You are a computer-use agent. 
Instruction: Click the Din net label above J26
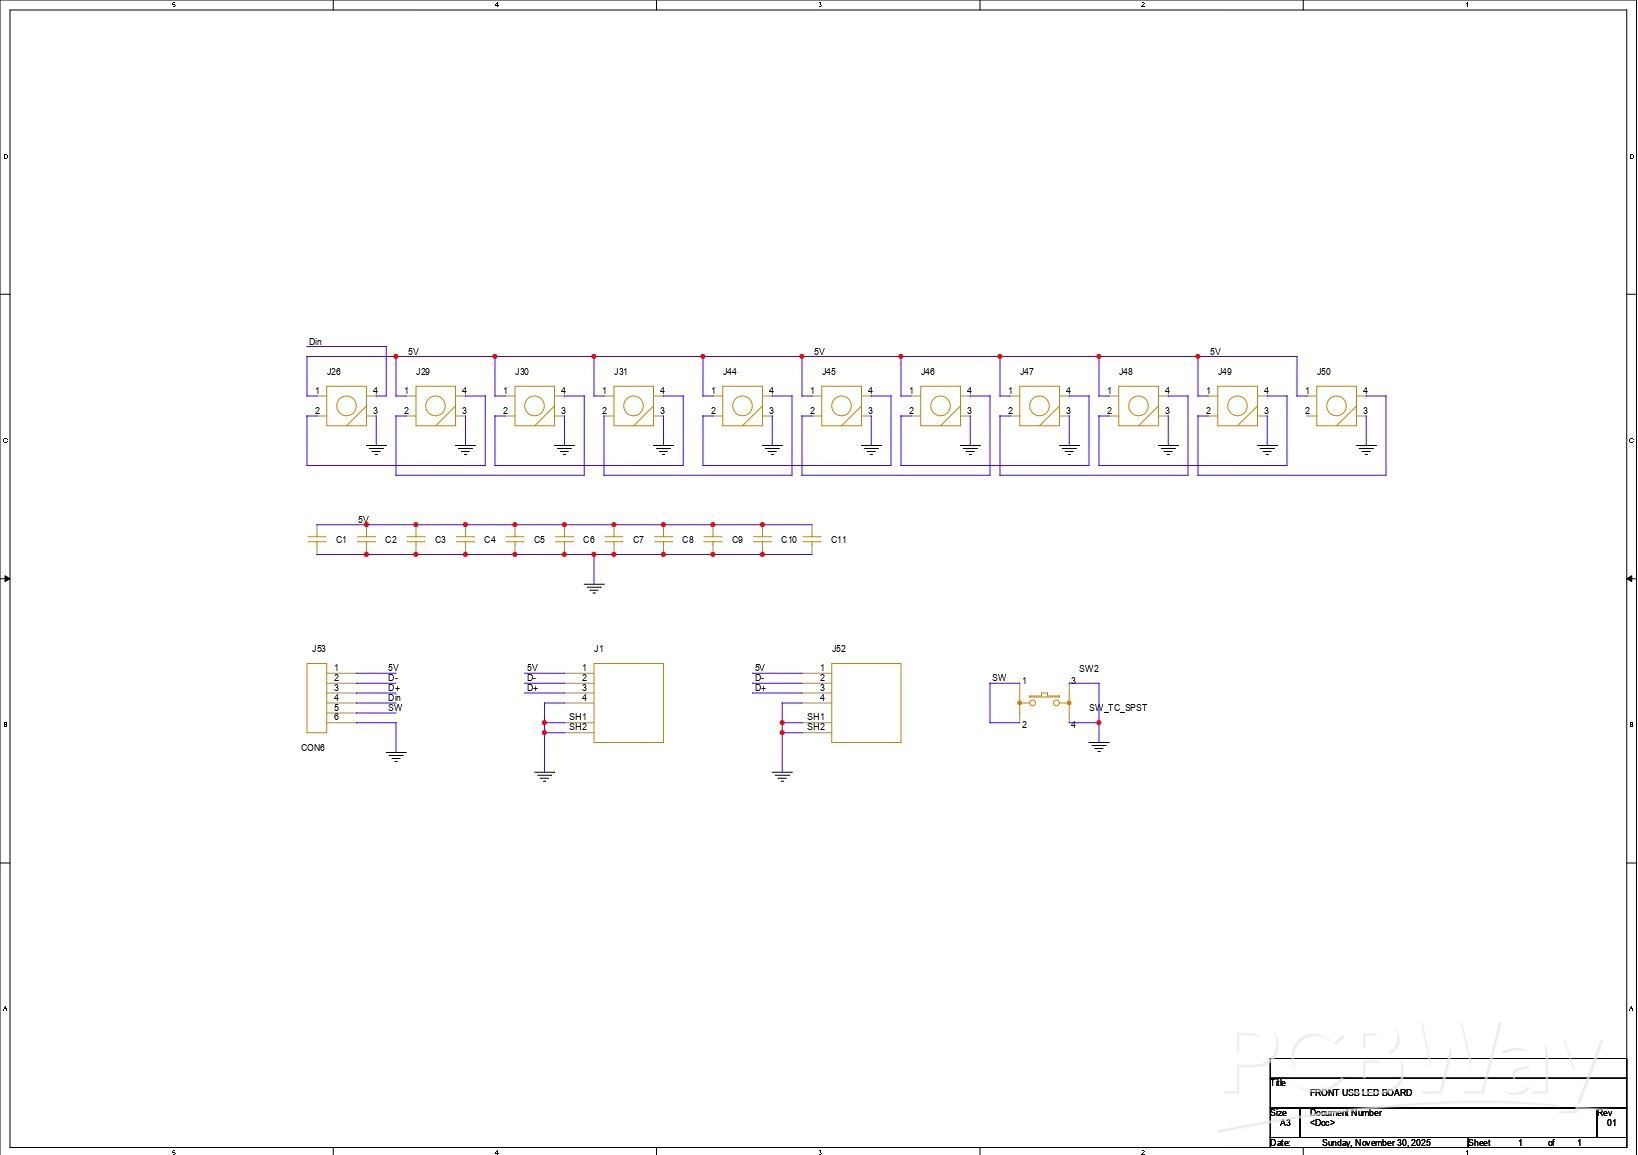click(x=316, y=340)
